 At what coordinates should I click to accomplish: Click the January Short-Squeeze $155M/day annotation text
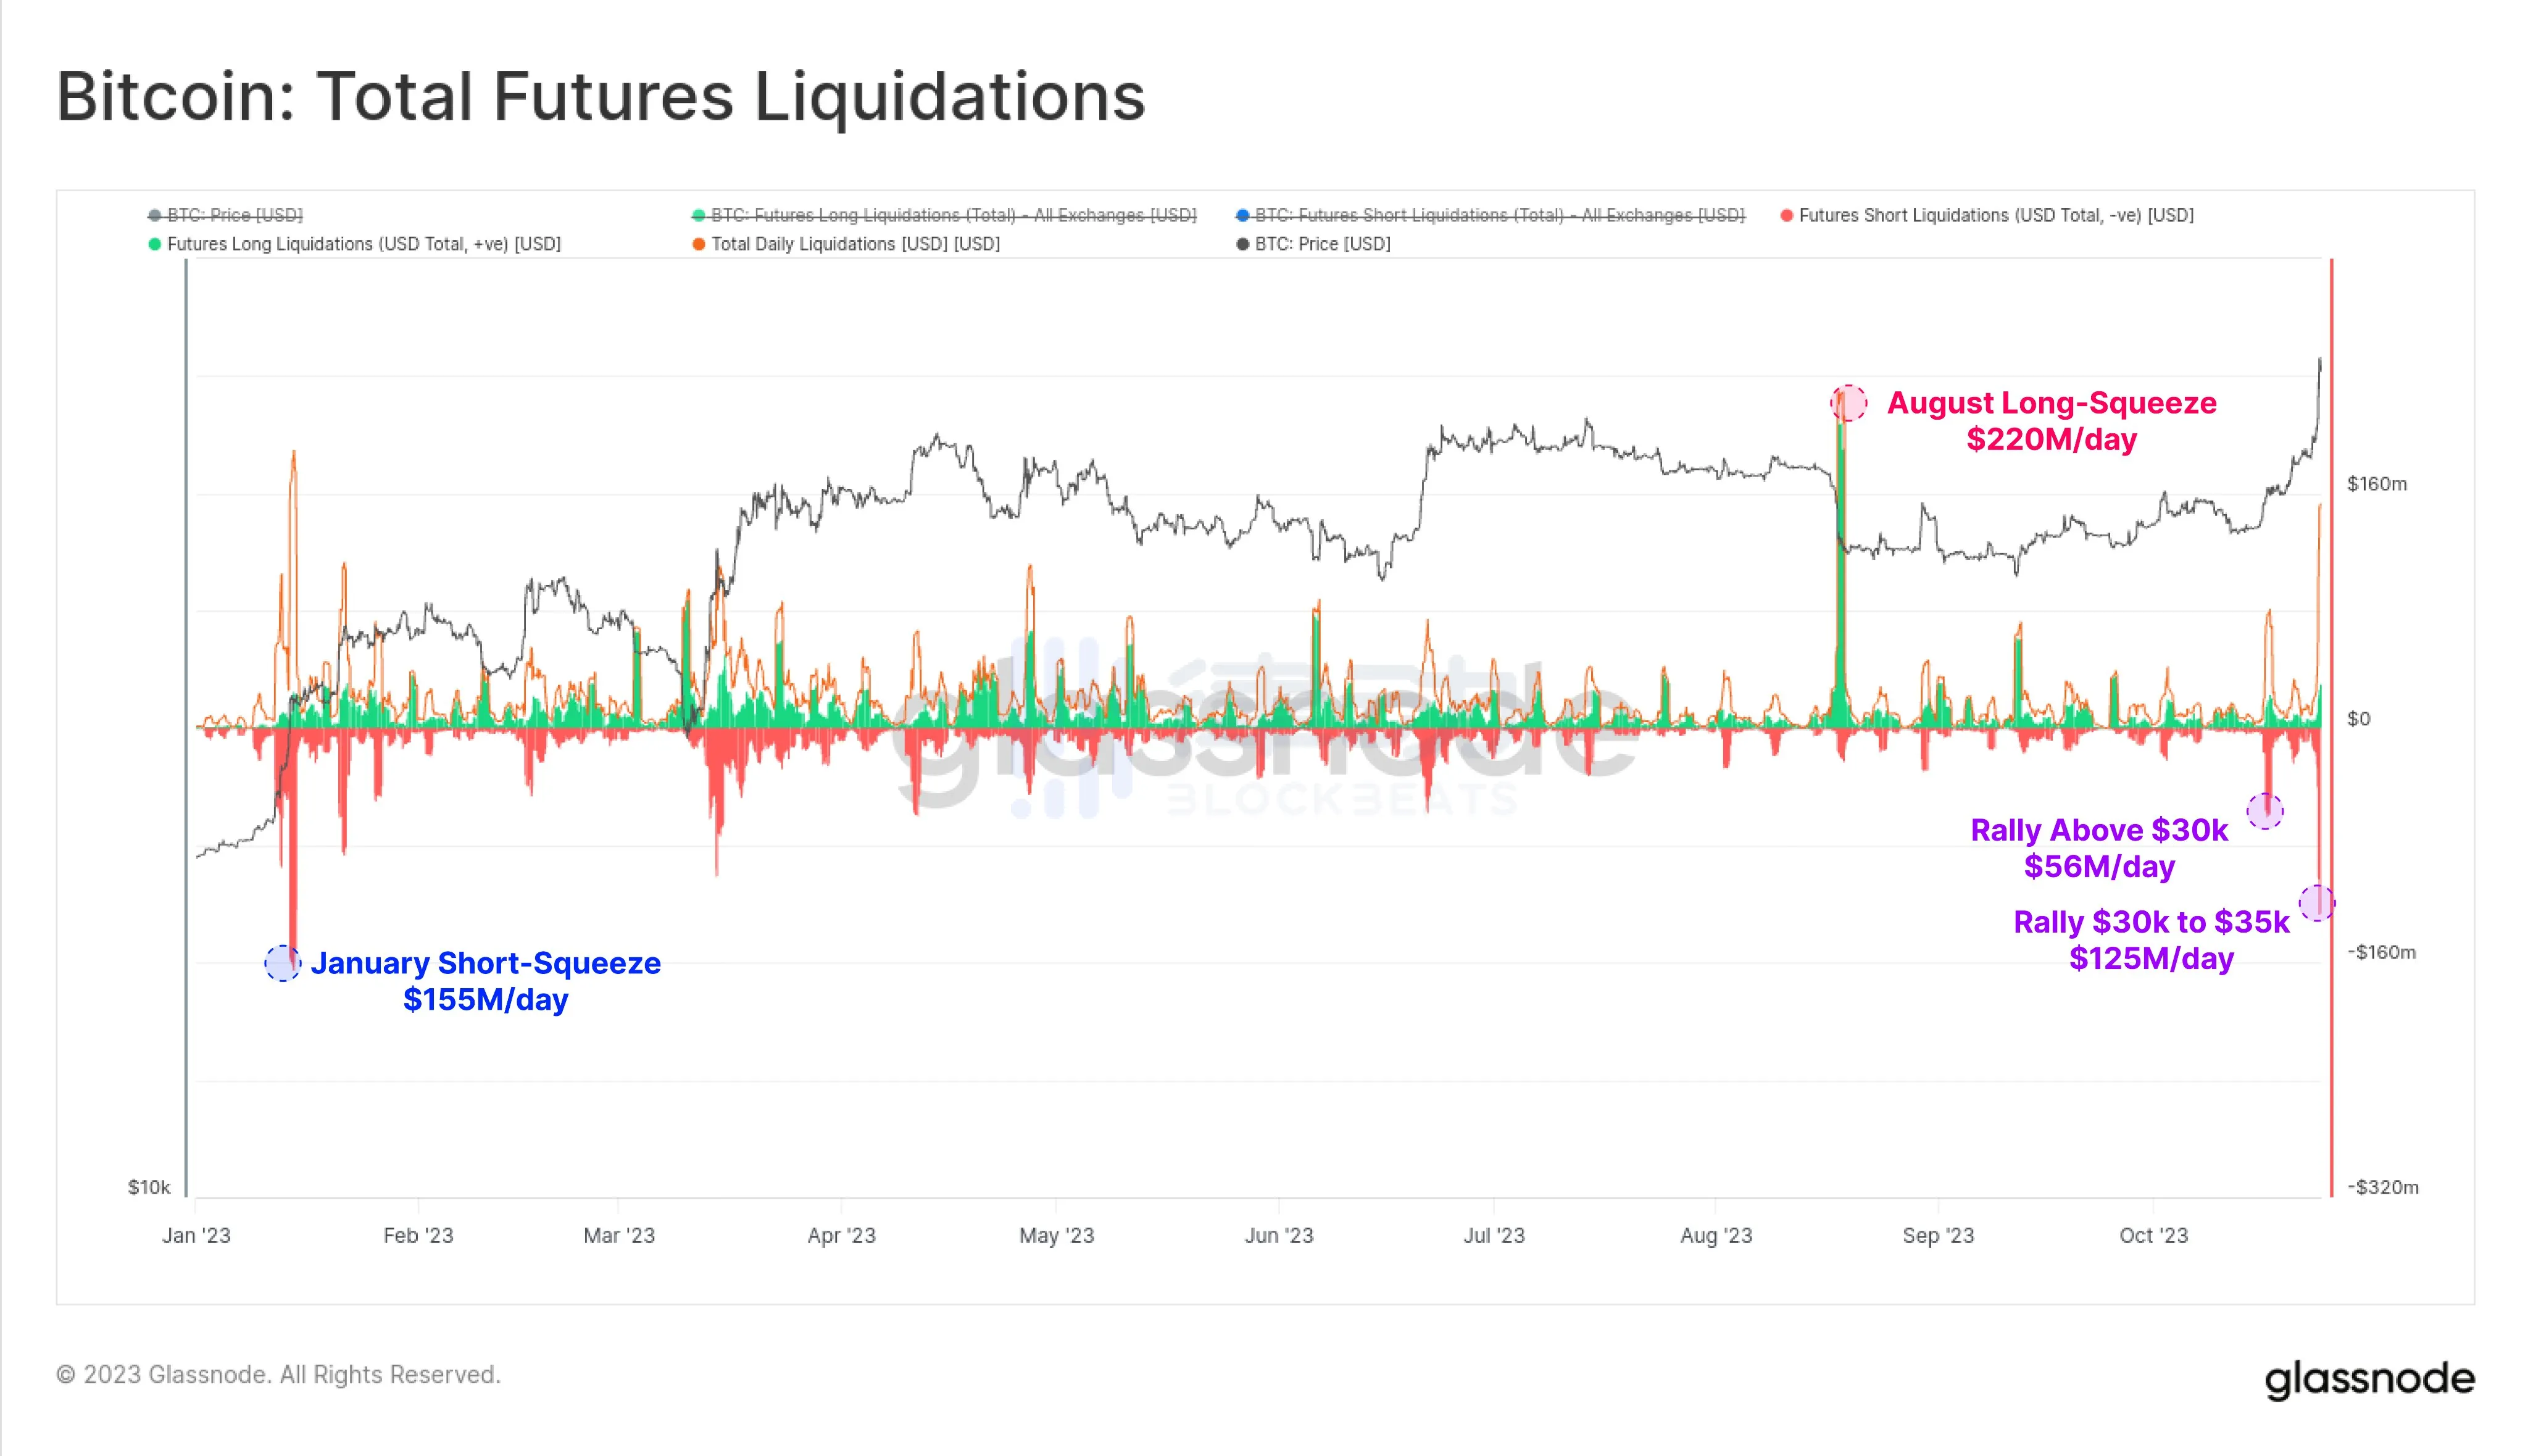click(486, 981)
